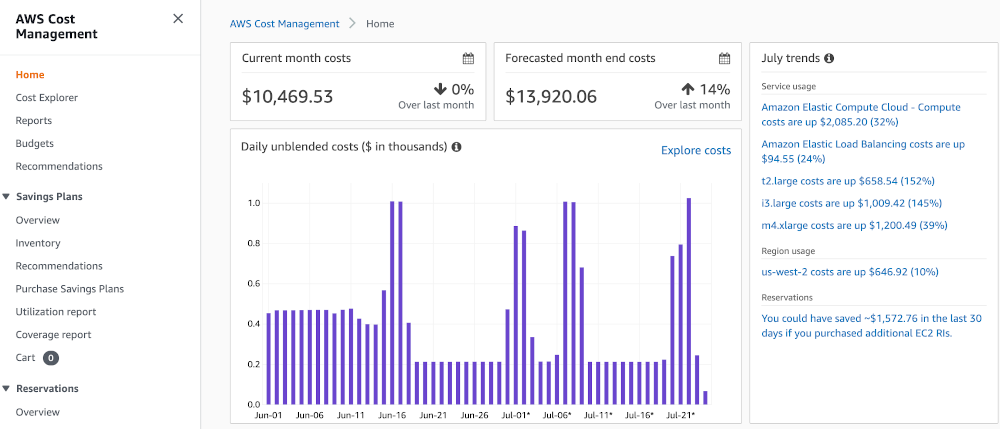Open us-west-2 region costs trend
Viewport: 1000px width, 429px height.
tap(849, 272)
